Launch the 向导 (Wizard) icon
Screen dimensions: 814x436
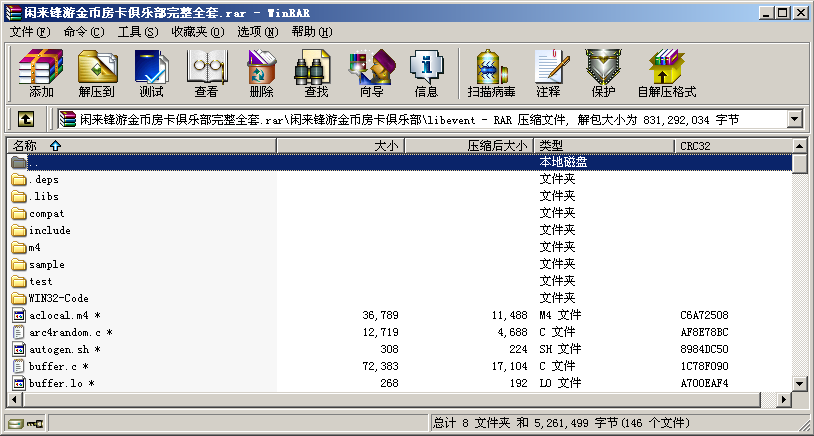(371, 73)
